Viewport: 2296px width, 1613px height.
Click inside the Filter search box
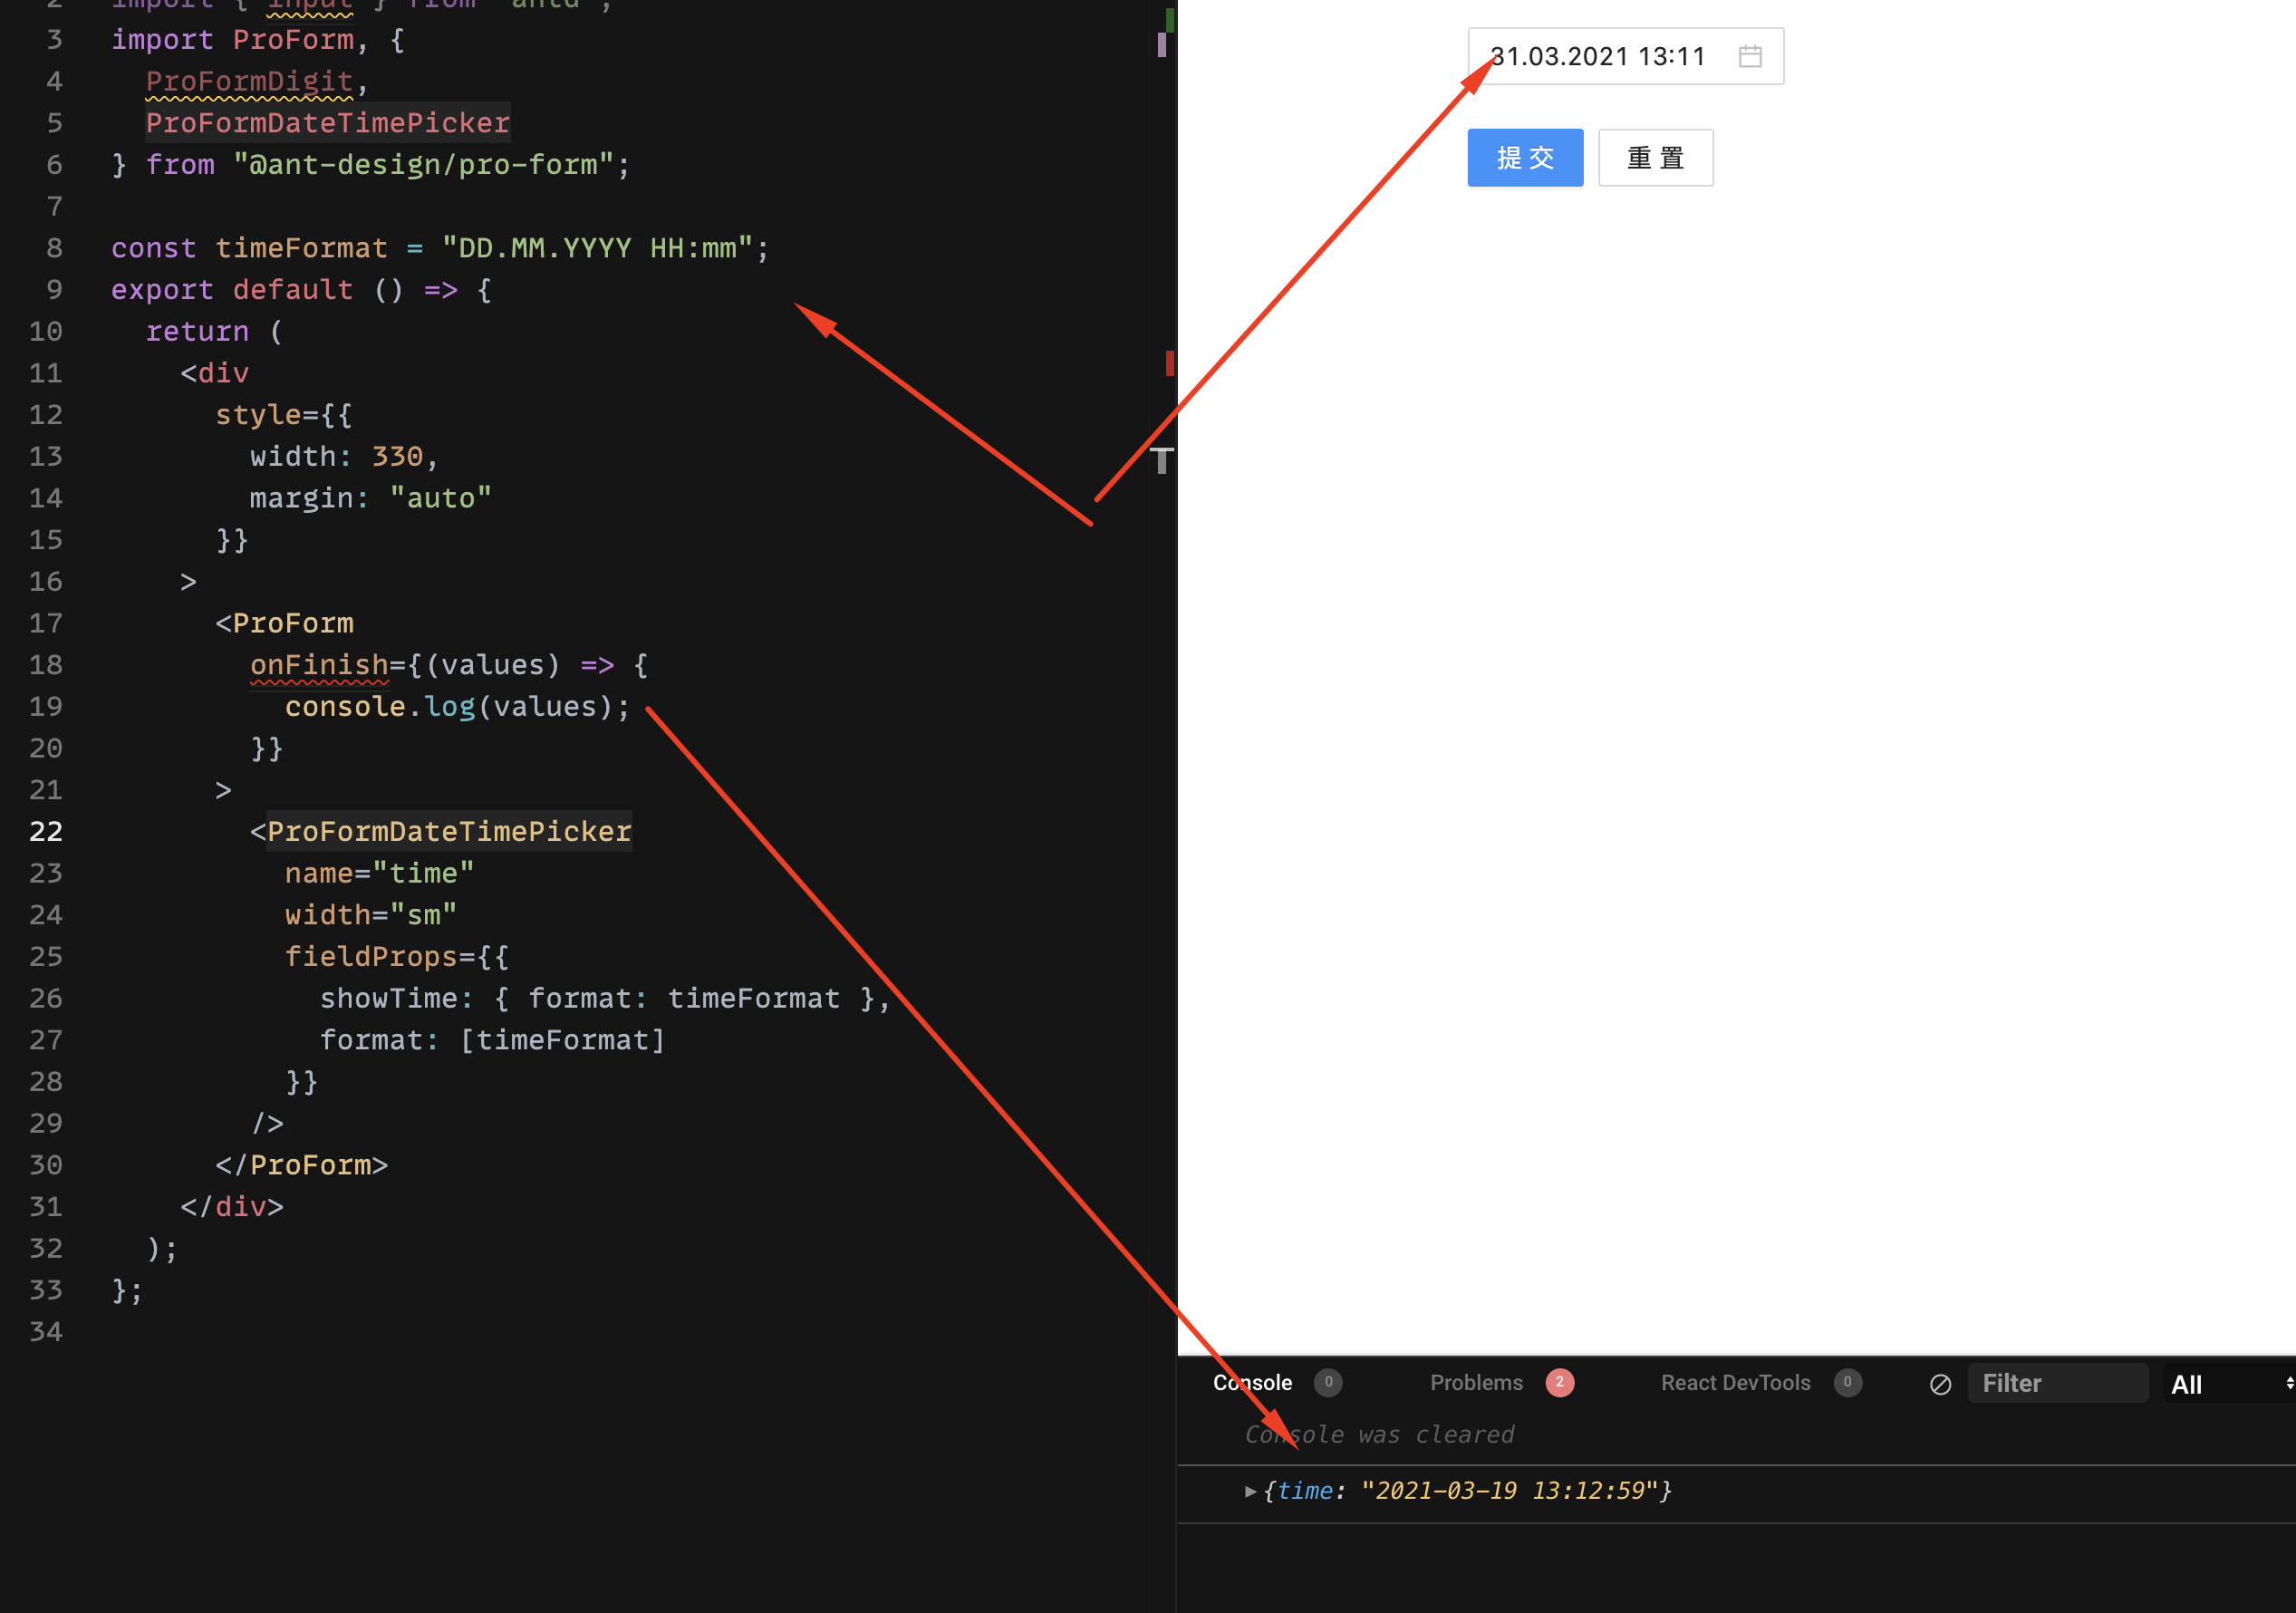click(2060, 1383)
